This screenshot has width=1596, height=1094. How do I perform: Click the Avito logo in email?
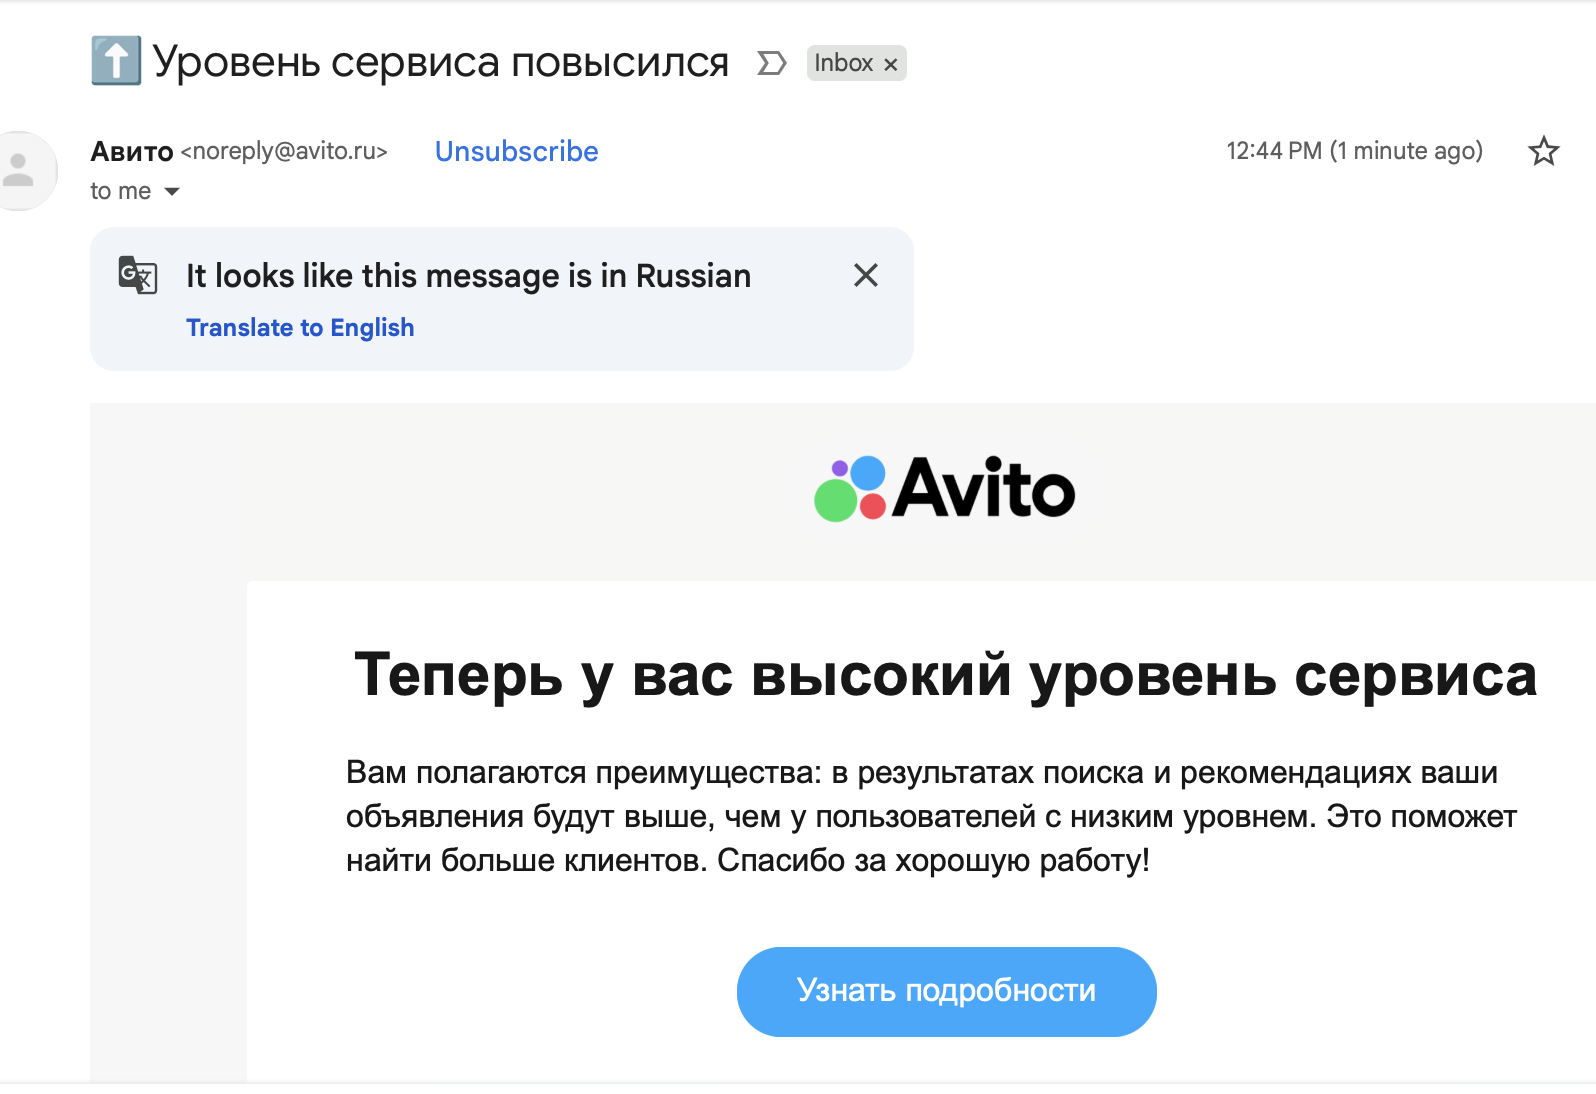tap(944, 489)
